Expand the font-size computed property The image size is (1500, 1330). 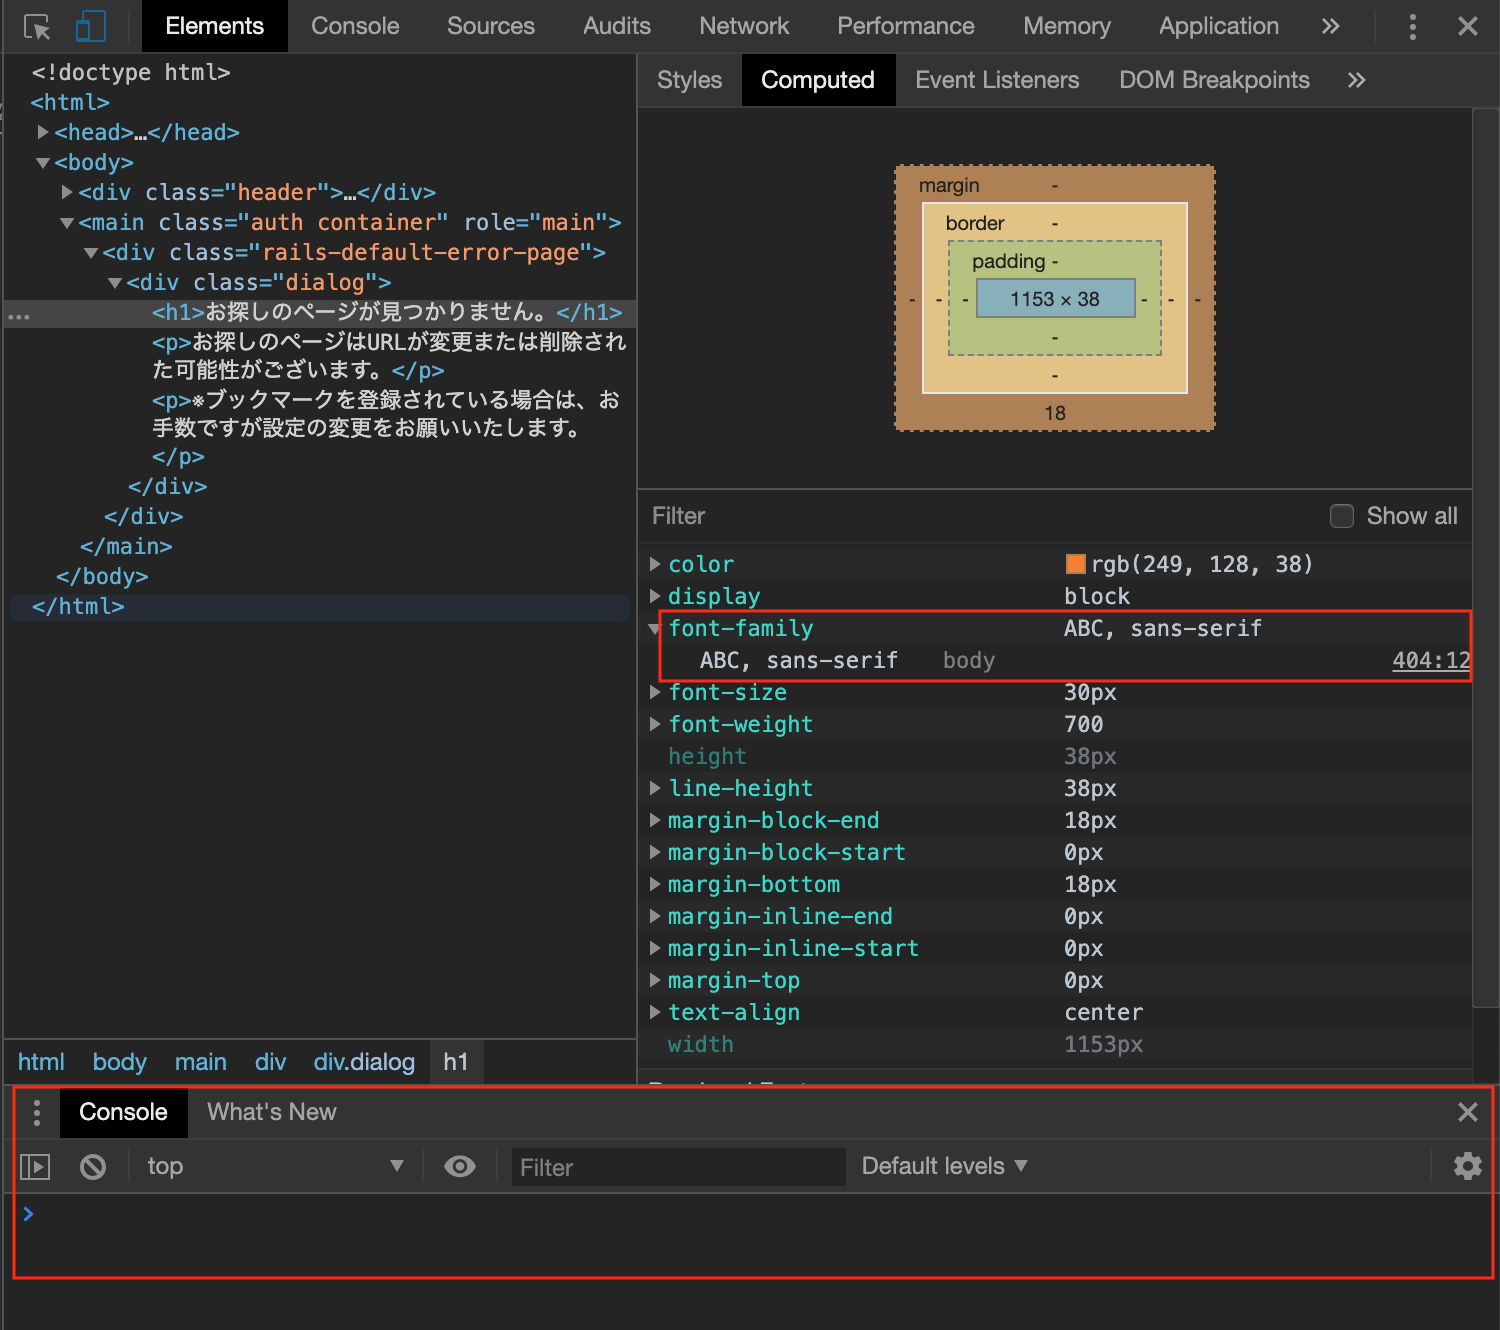[x=655, y=692]
